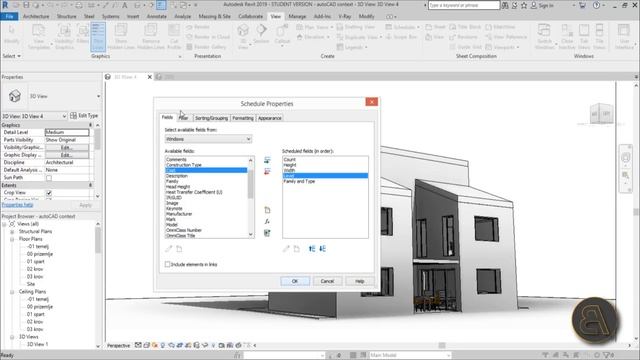Click the keyword search input field
Image resolution: width=640 pixels, height=360 pixels.
464,5
